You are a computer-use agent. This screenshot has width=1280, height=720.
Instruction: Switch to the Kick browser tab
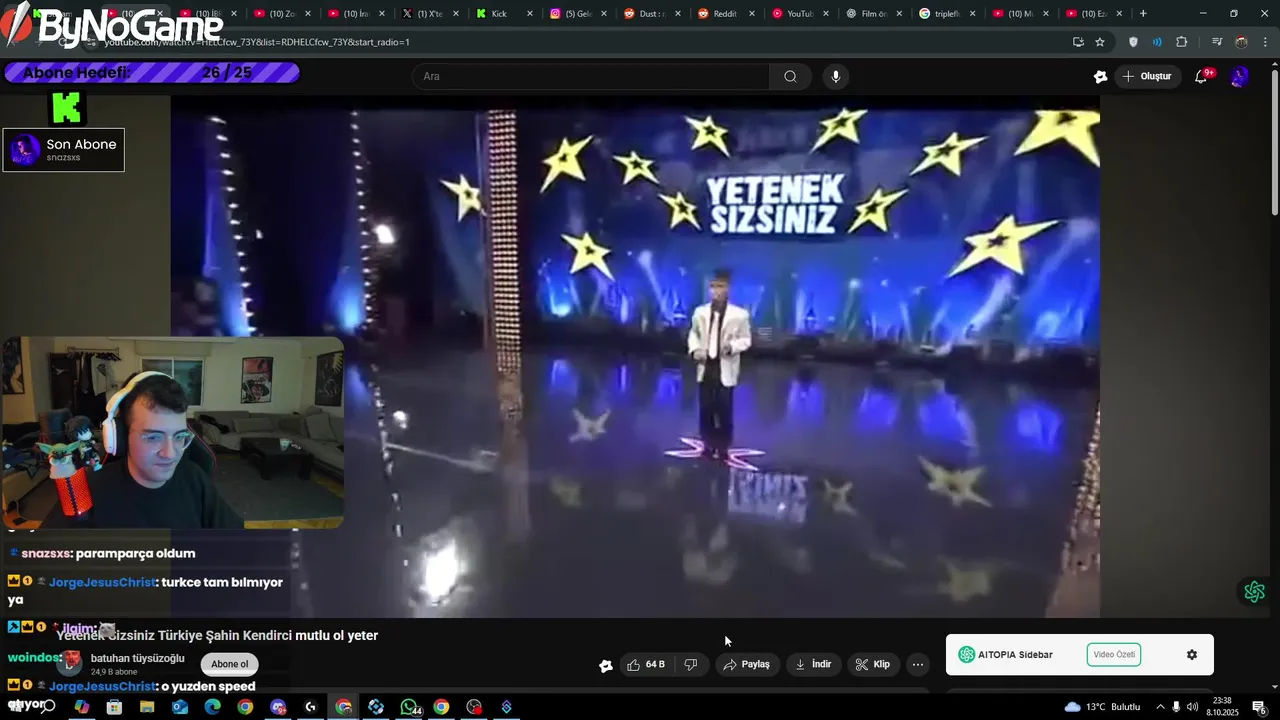[505, 14]
